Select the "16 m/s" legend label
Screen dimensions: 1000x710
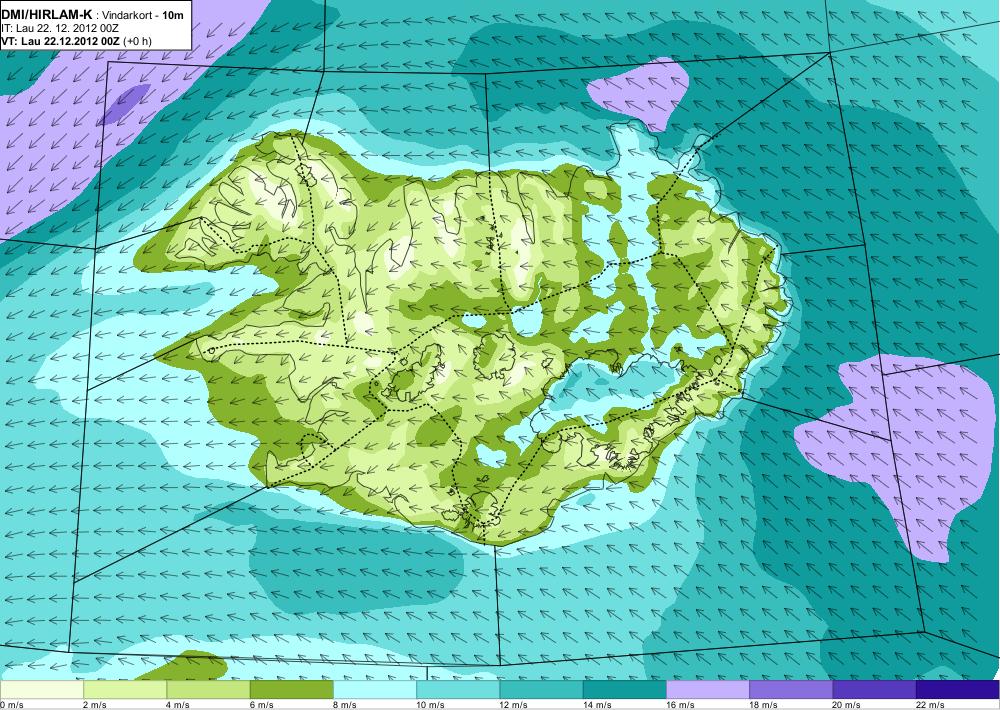coord(680,705)
